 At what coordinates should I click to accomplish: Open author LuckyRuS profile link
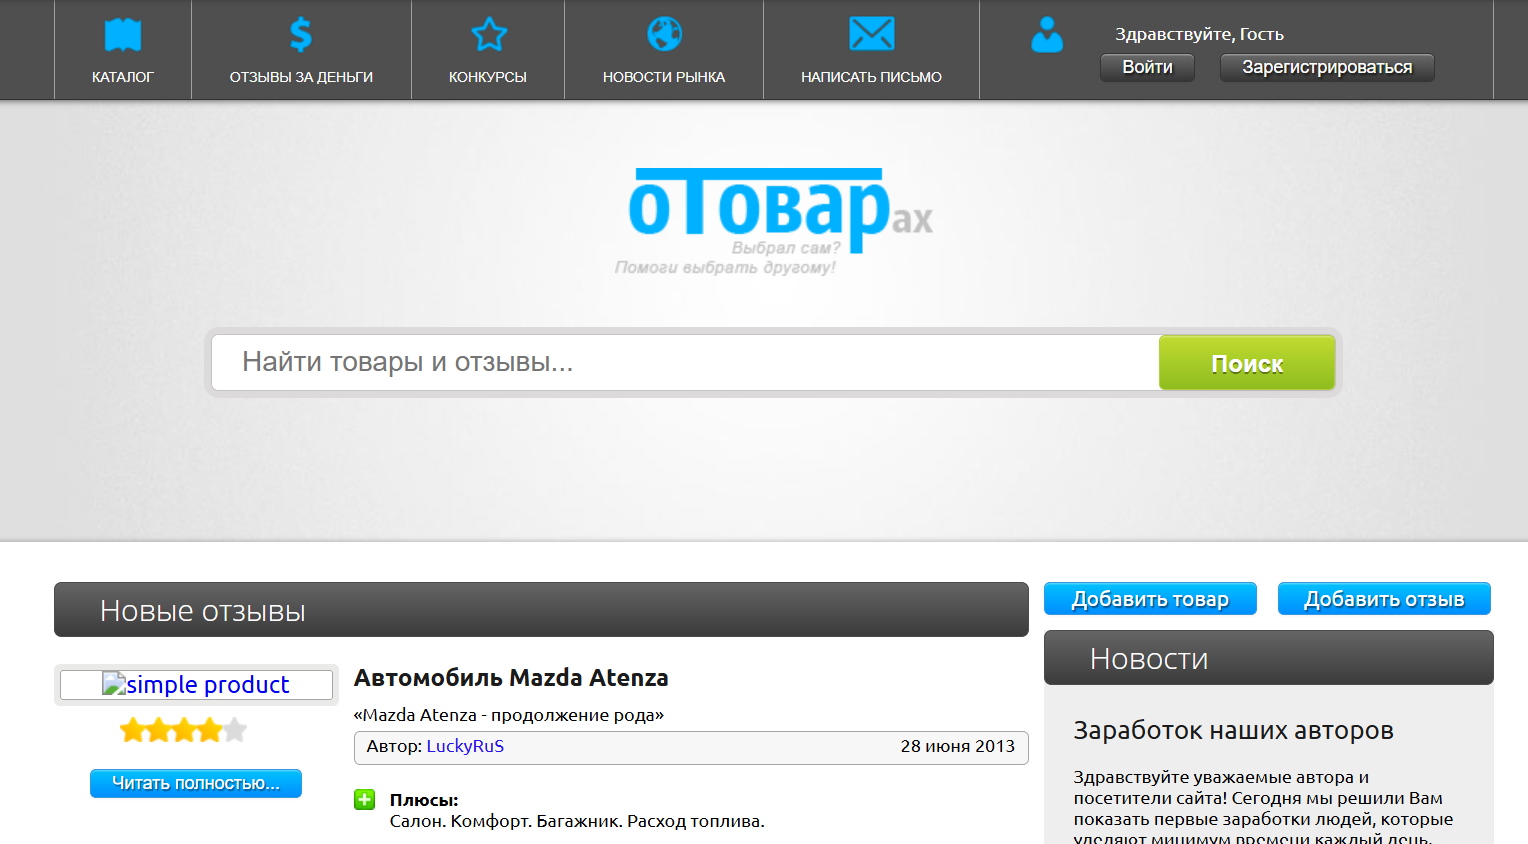(465, 746)
